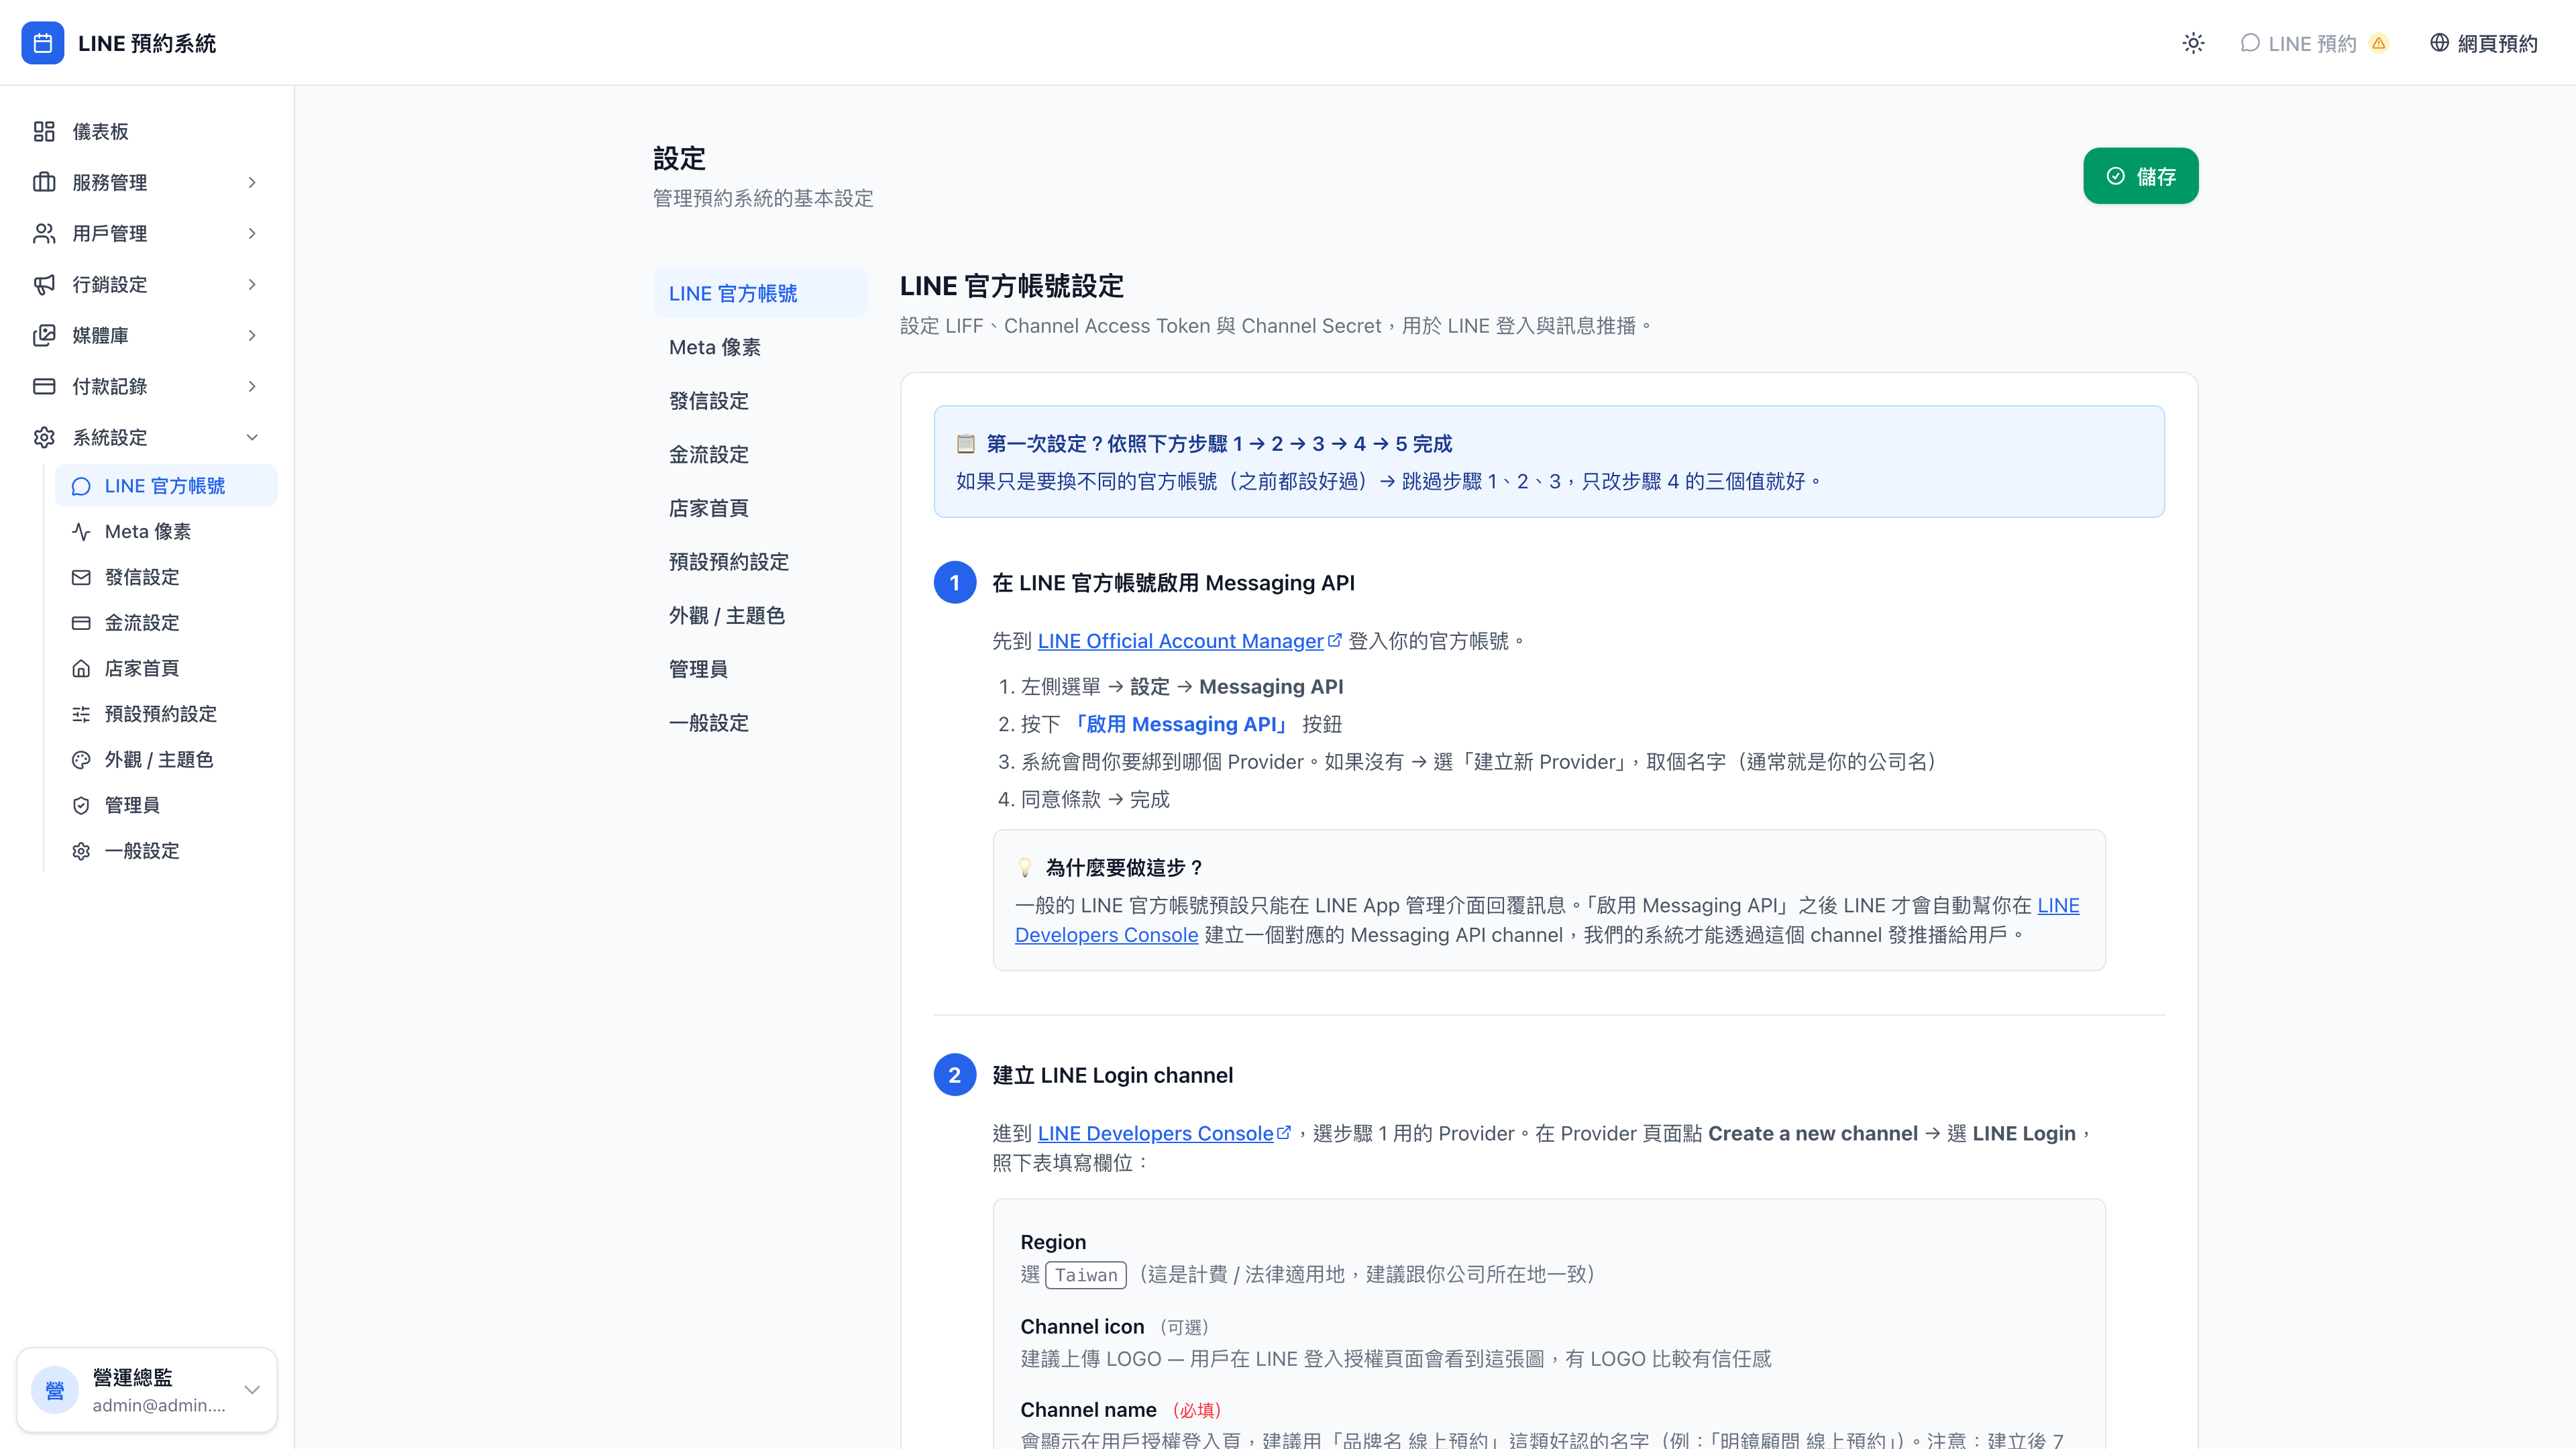Expand the 付款記錄 chevron
The image size is (2576, 1449).
coord(252,386)
